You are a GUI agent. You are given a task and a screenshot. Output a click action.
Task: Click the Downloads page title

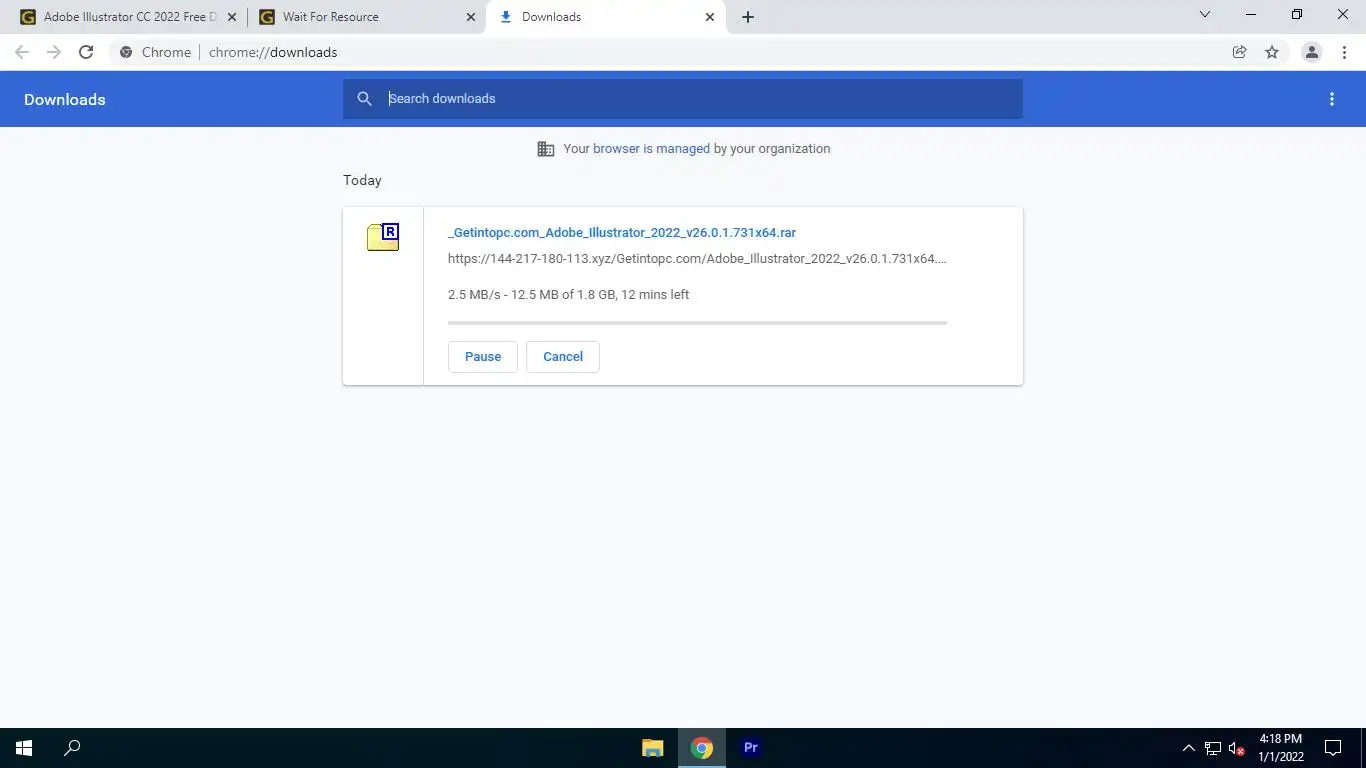[x=65, y=100]
